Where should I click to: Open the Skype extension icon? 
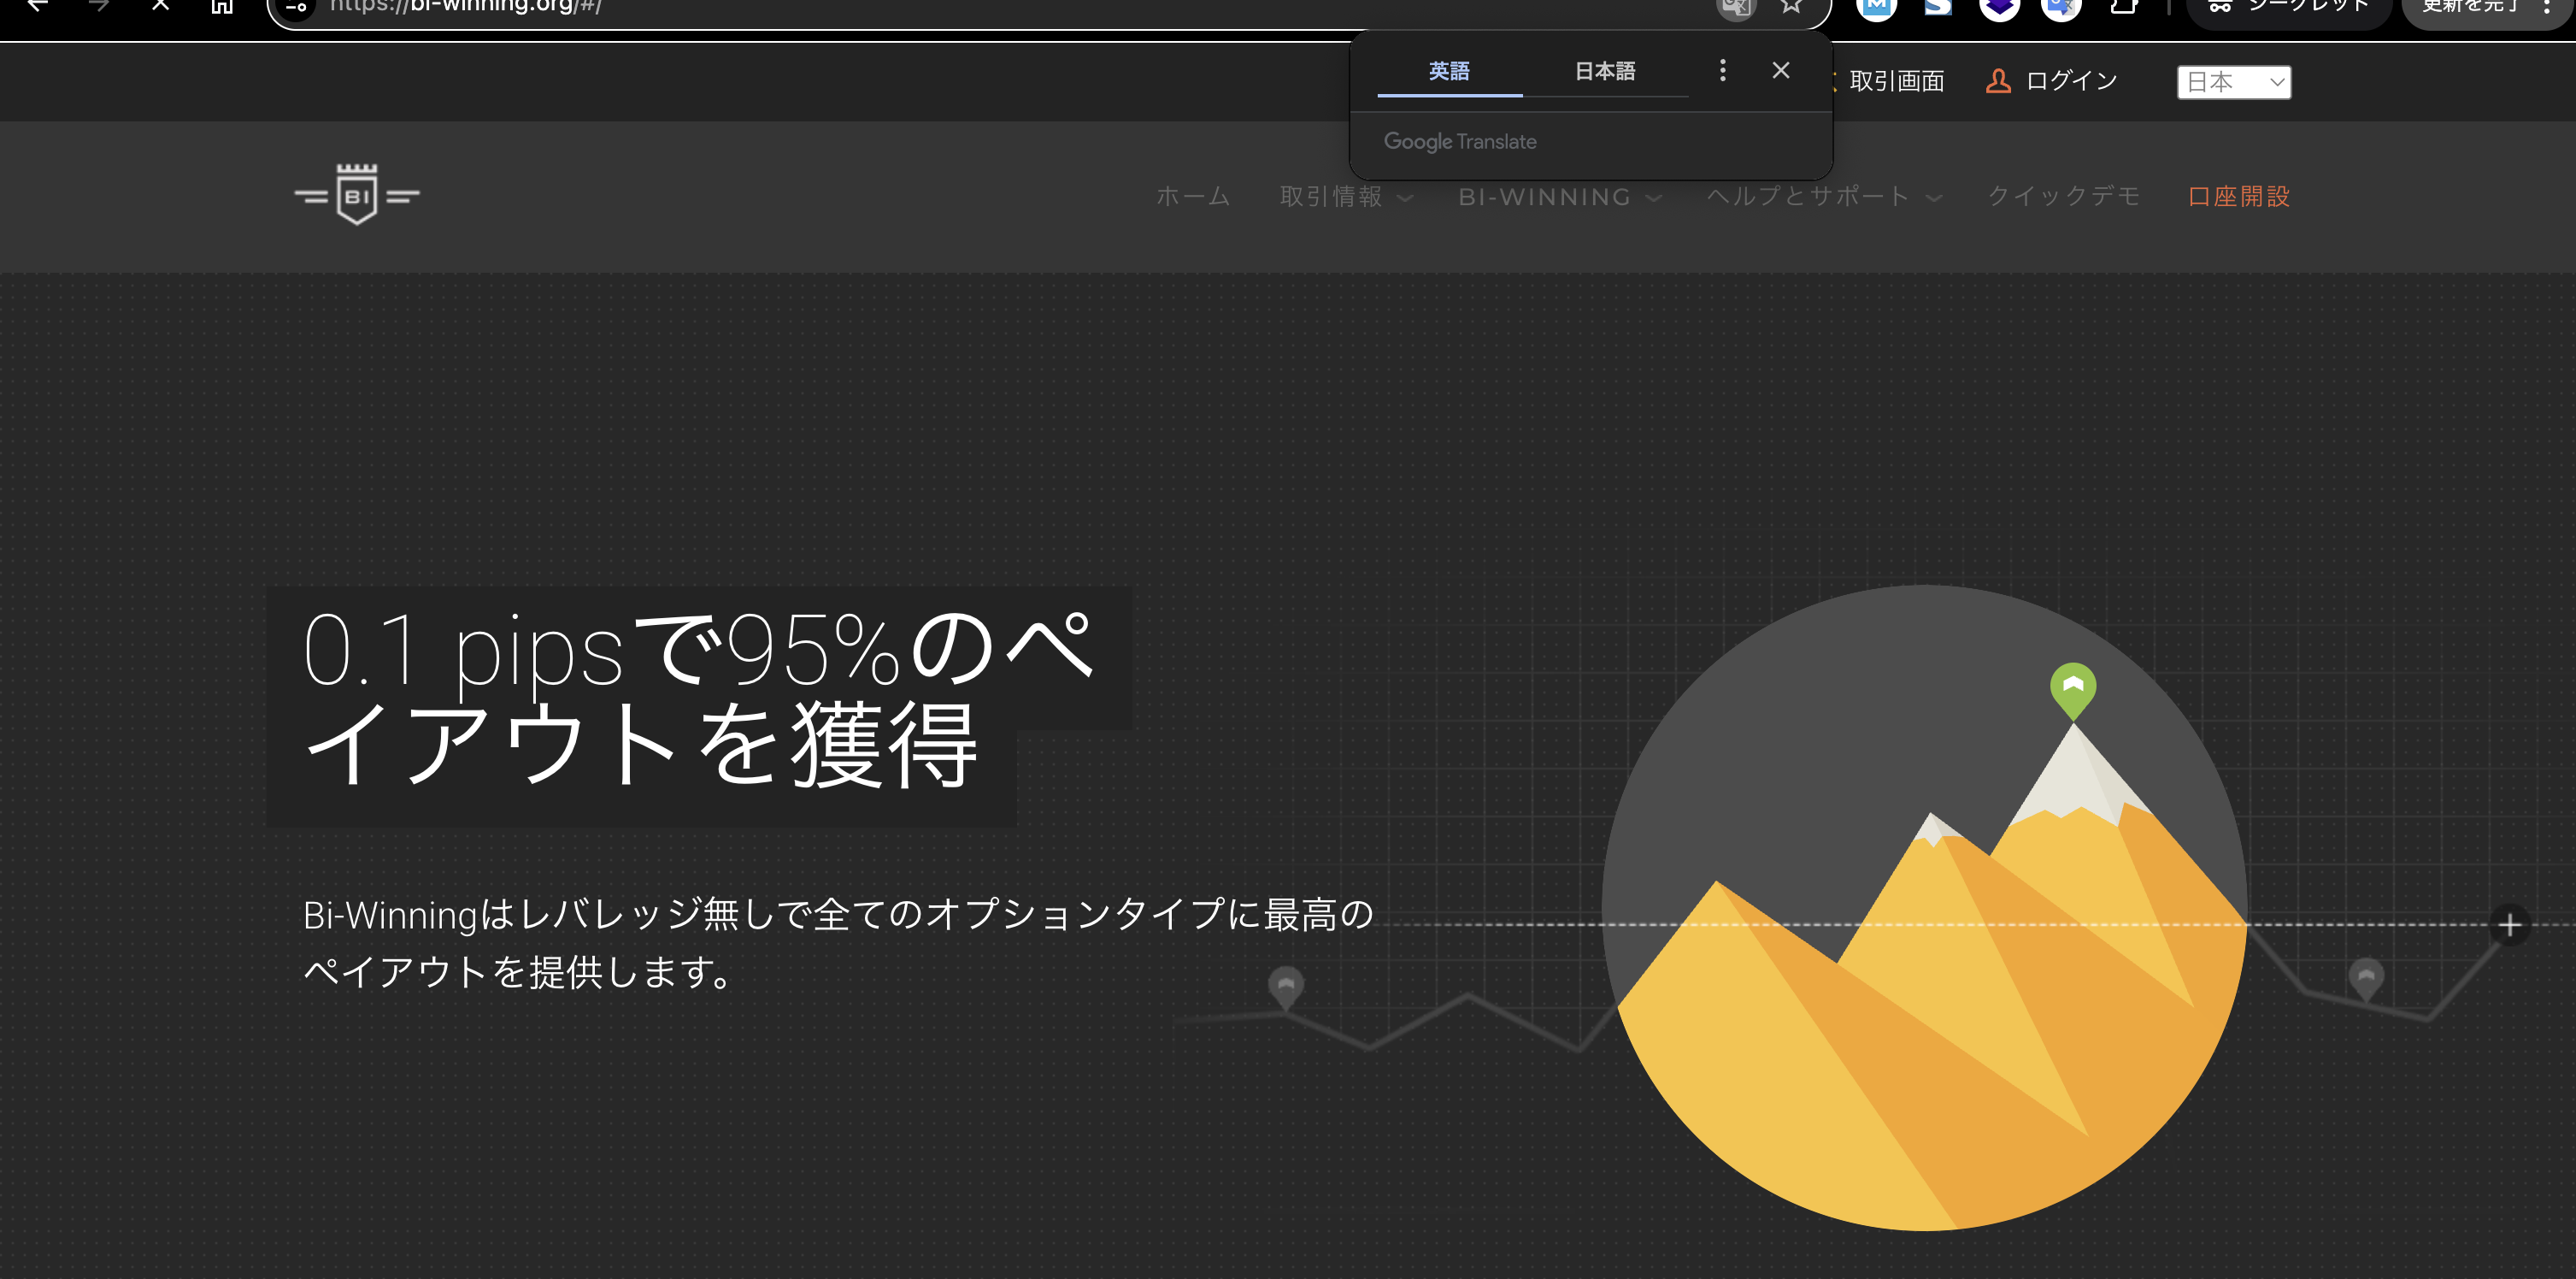(1937, 8)
